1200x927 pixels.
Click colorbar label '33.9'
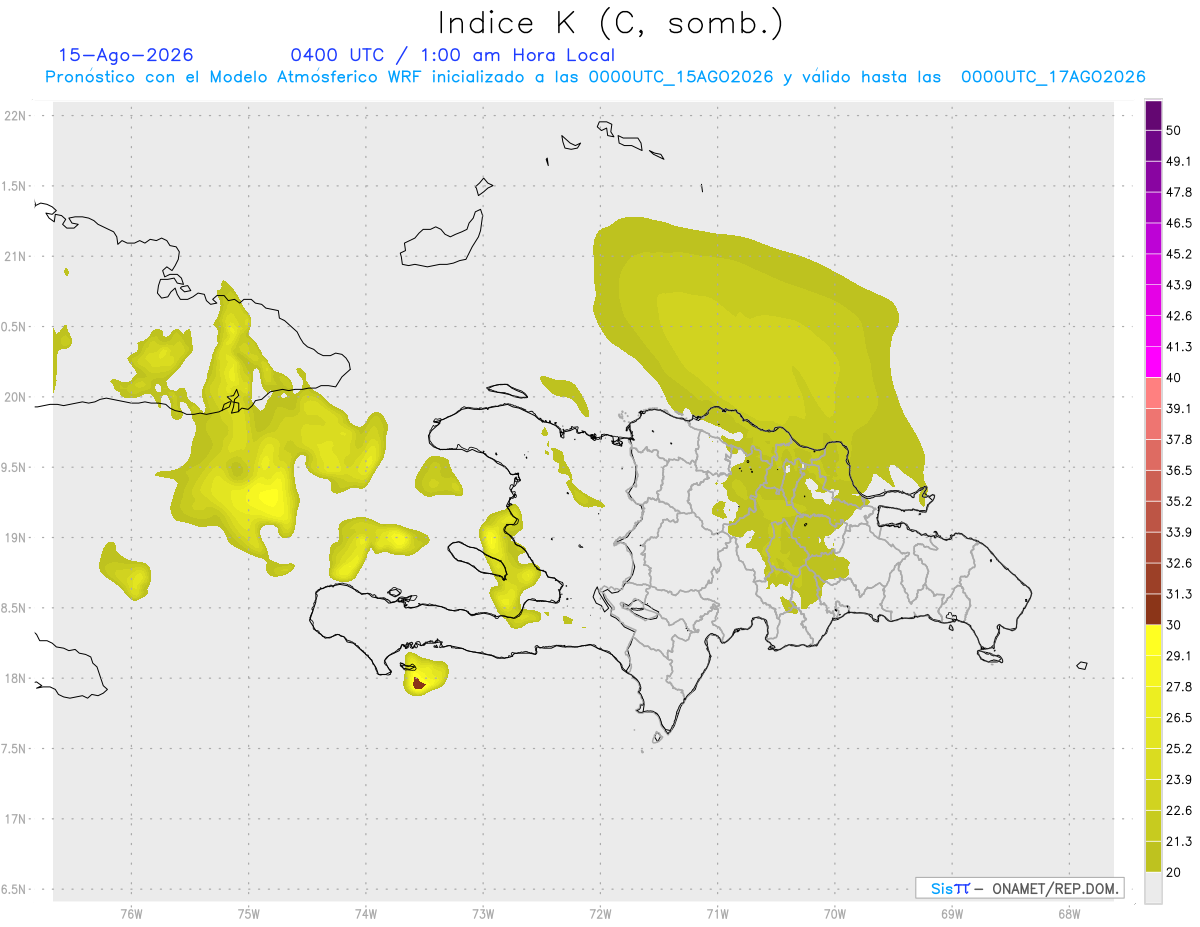(x=1179, y=532)
